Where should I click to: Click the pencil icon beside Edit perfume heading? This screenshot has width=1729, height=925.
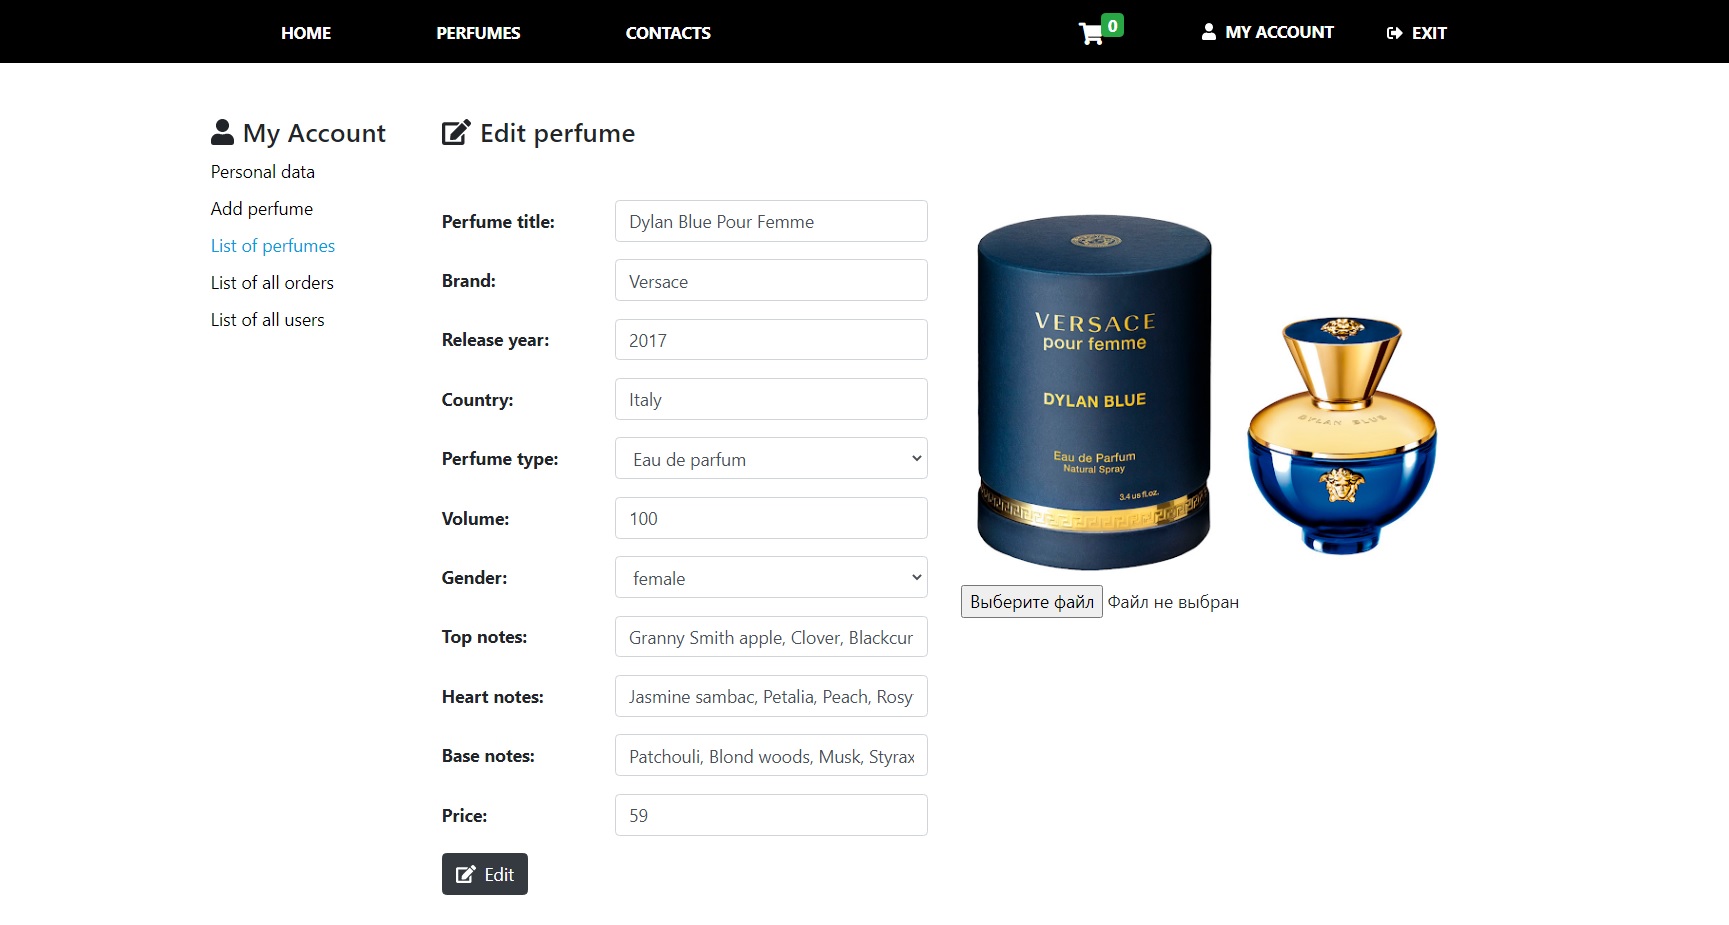point(456,132)
